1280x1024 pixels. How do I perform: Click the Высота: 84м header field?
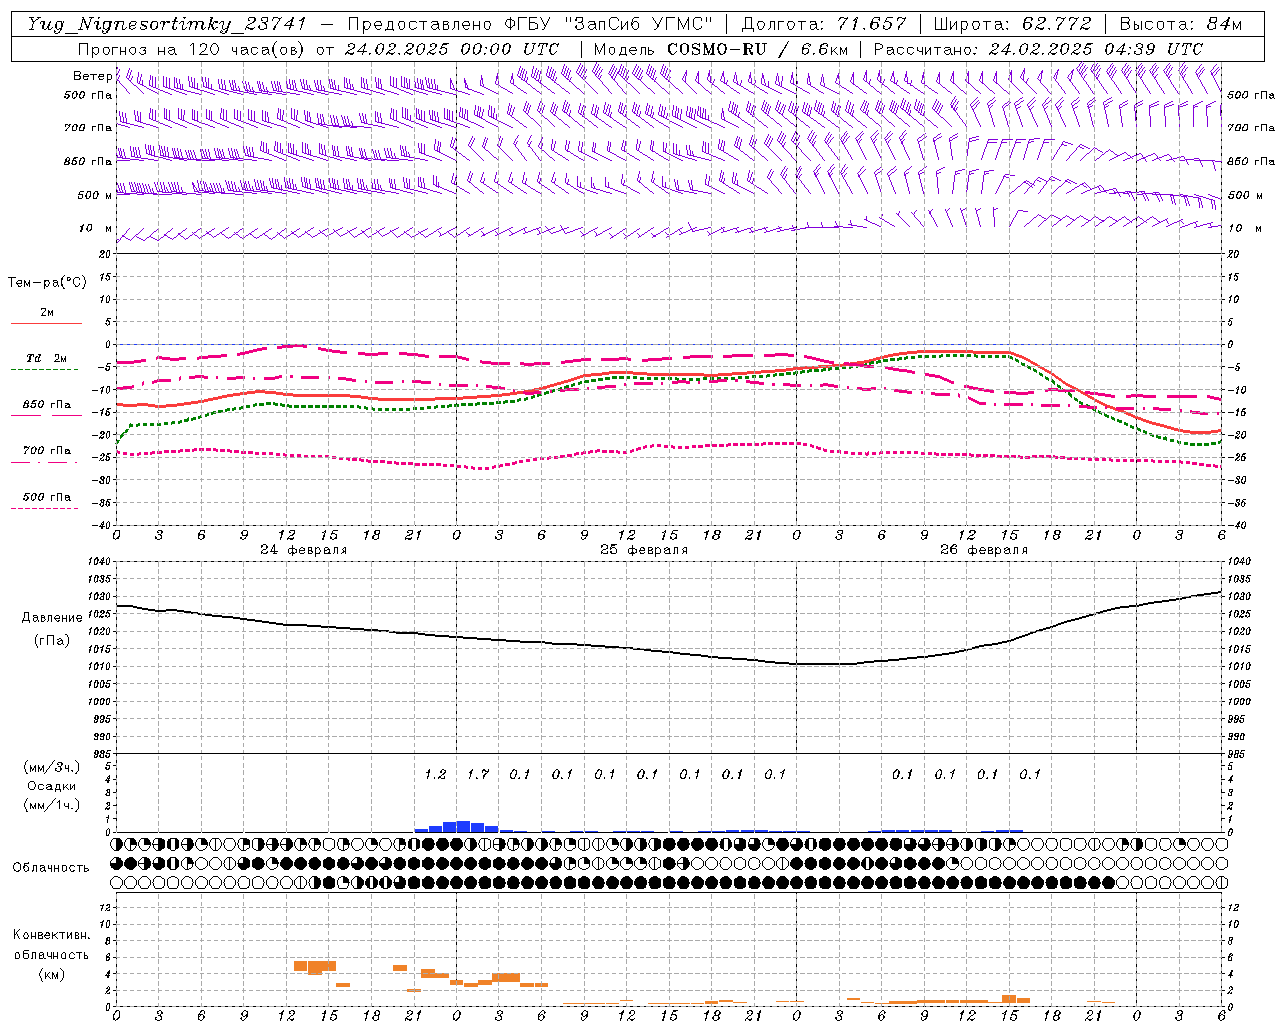[x=1181, y=24]
